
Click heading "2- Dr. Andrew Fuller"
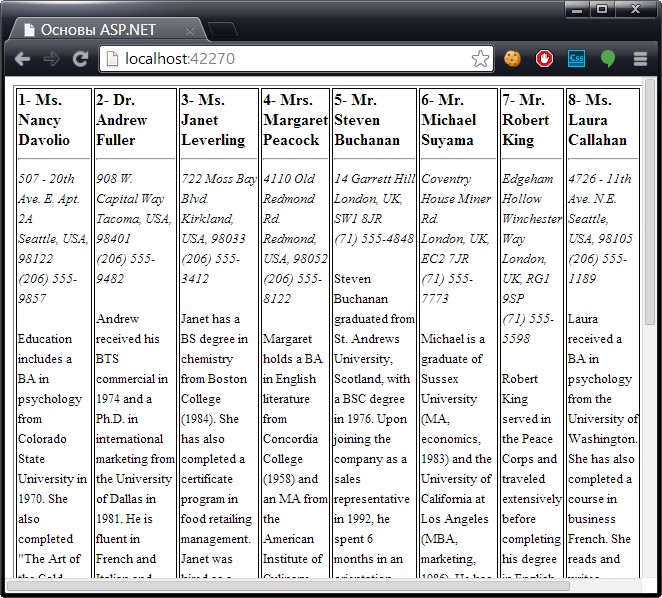pyautogui.click(x=122, y=120)
